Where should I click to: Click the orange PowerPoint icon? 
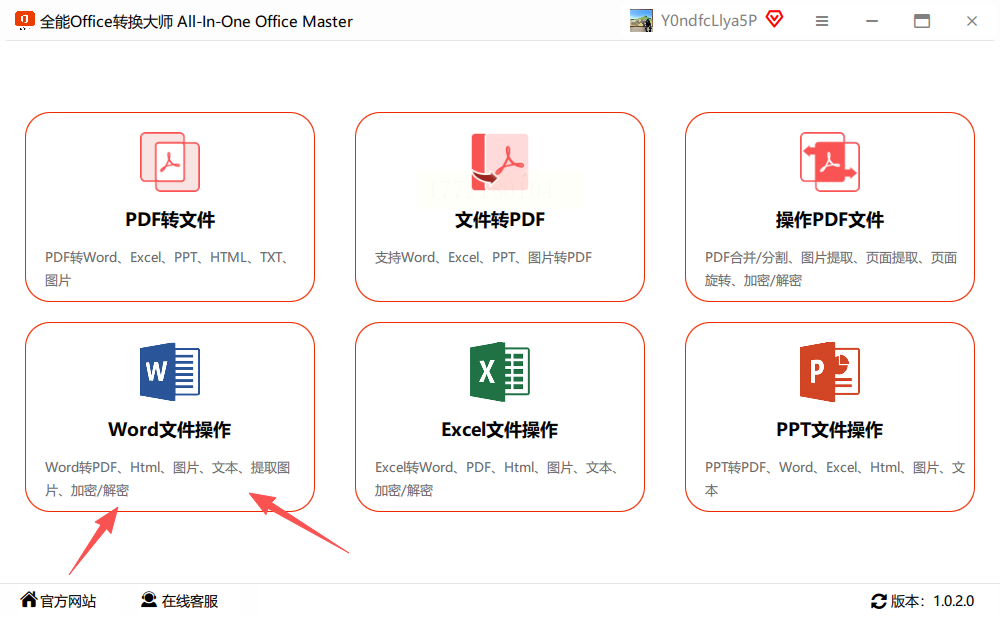[x=830, y=372]
